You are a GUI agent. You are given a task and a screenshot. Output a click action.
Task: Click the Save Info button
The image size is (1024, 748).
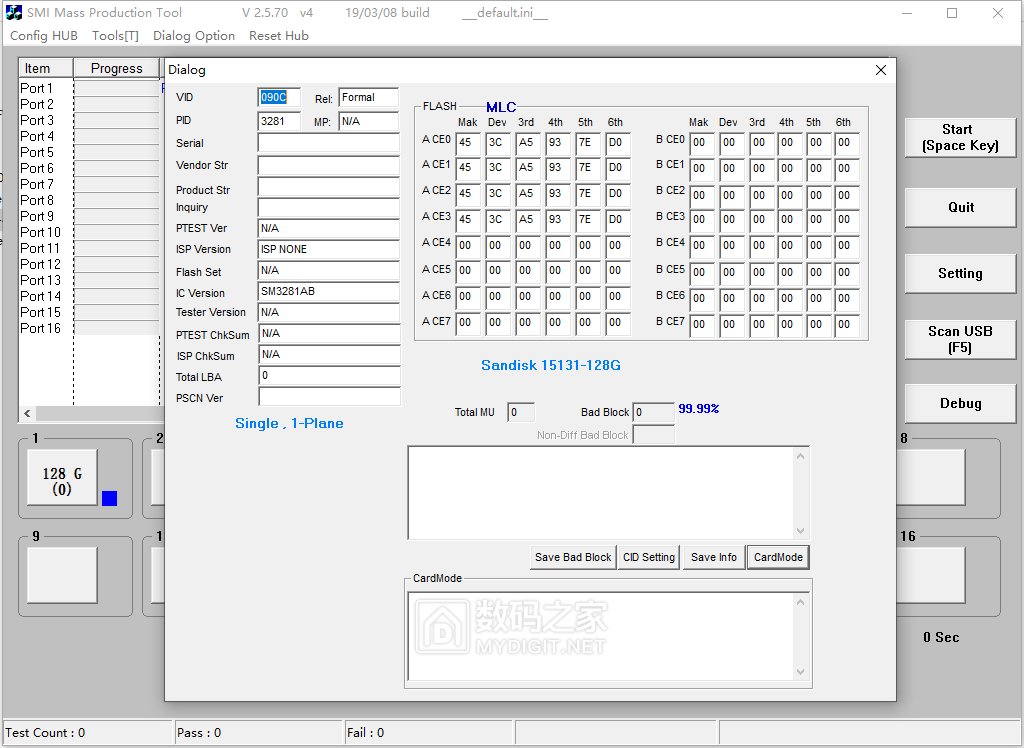click(x=714, y=557)
